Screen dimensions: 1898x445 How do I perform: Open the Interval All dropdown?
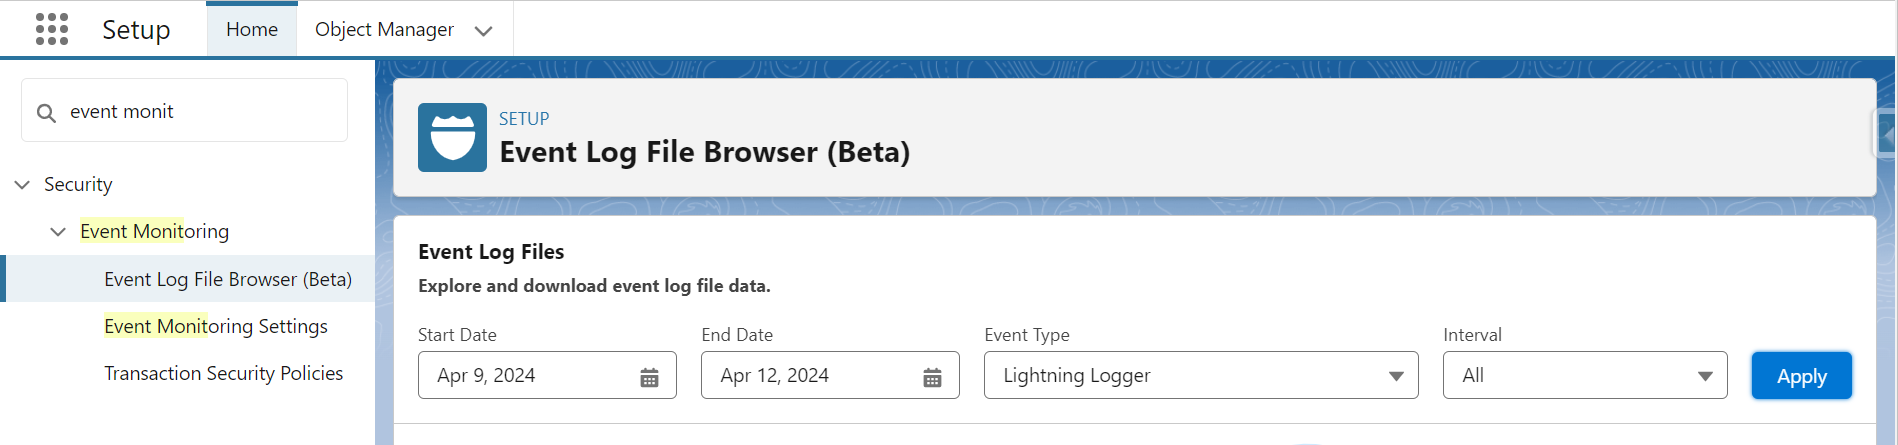coord(1585,375)
